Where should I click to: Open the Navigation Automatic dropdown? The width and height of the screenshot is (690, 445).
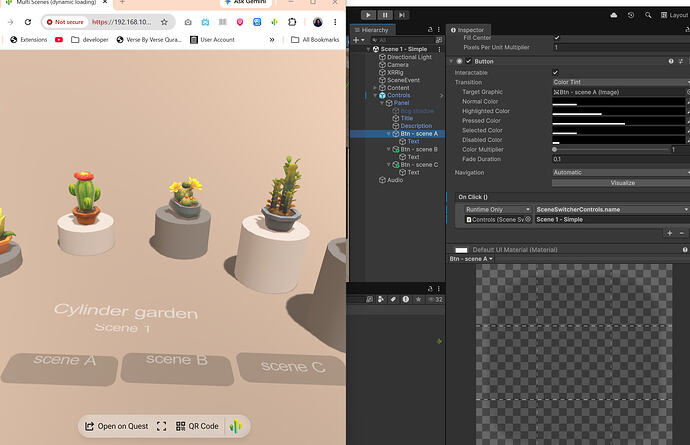tap(621, 173)
